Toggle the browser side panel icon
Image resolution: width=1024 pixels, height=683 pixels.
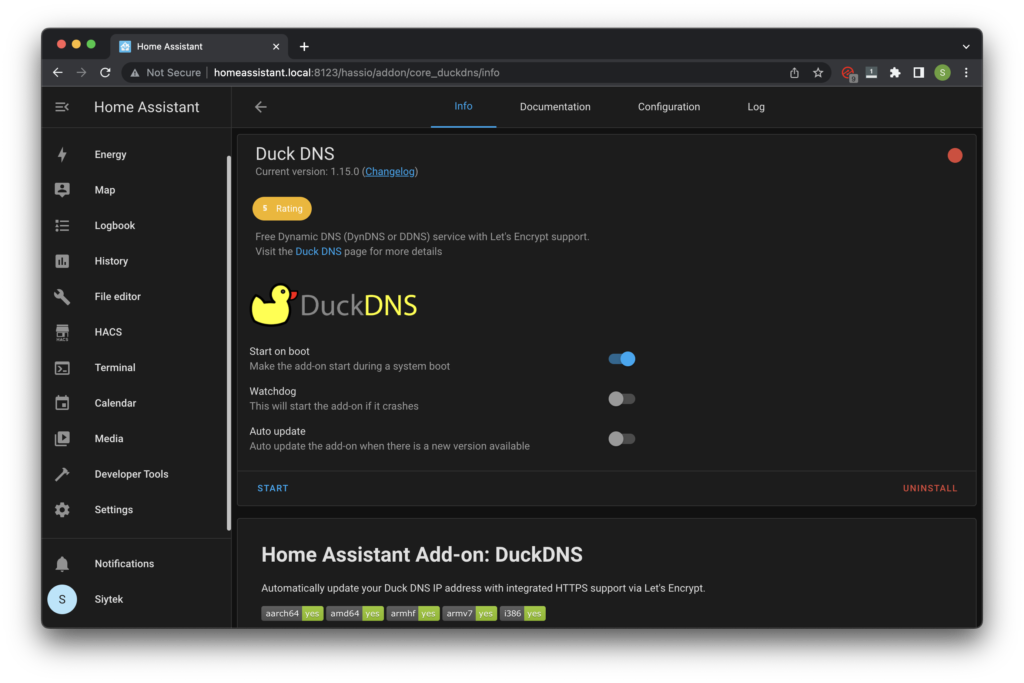pyautogui.click(x=918, y=72)
